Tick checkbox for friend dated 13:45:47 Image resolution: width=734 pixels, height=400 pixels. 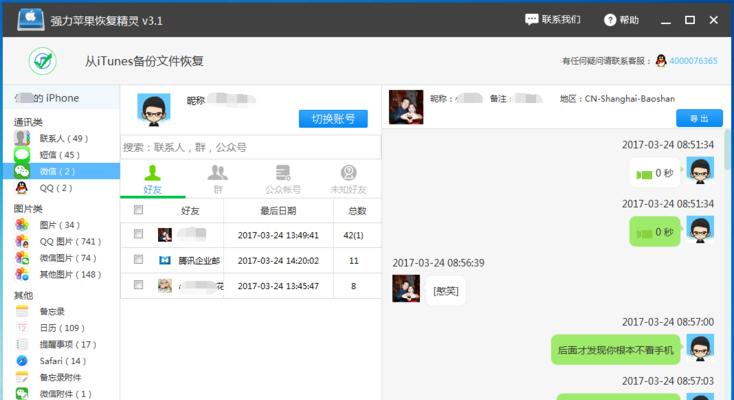pyautogui.click(x=139, y=284)
